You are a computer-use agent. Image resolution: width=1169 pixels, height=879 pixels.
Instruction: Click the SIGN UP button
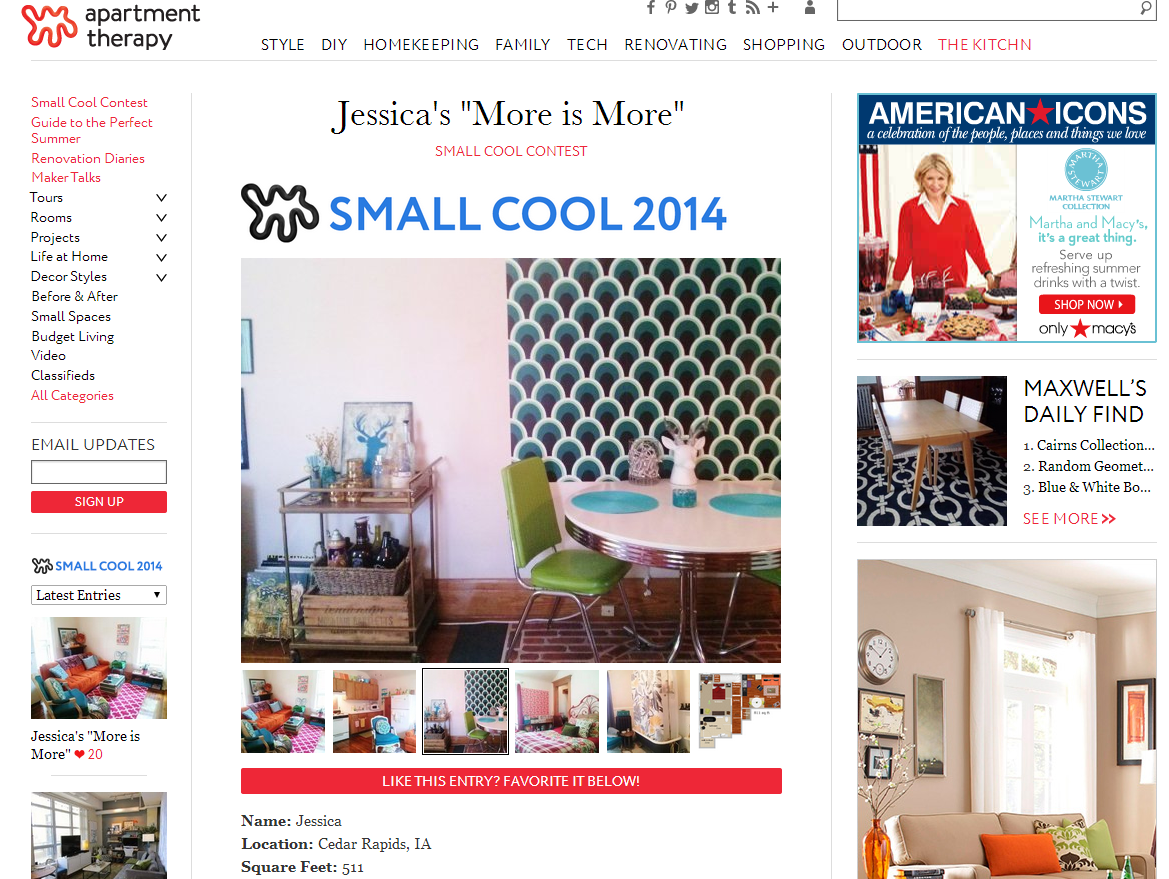(98, 502)
